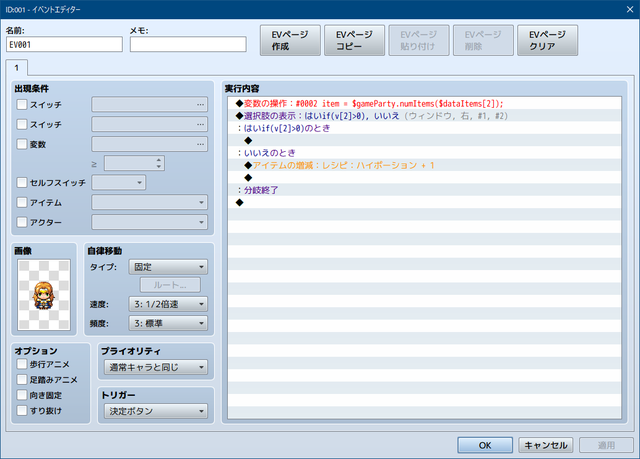Open the プライオリティ dropdown
The image size is (640, 459).
156,367
